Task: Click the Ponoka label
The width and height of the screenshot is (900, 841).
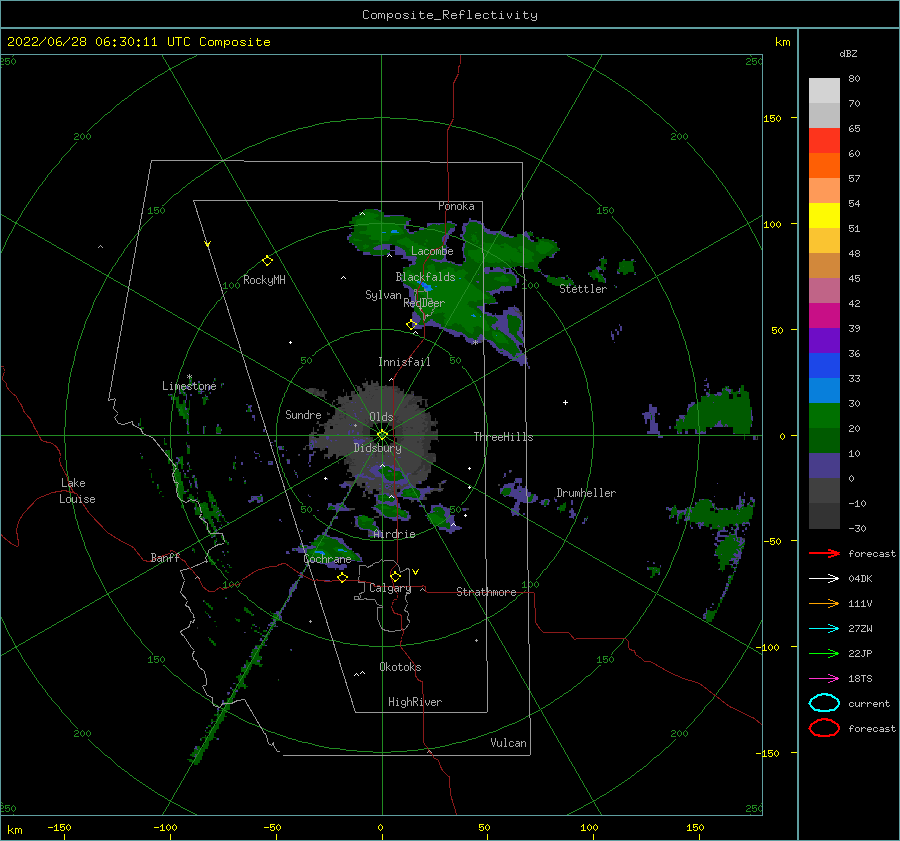Action: pyautogui.click(x=456, y=206)
